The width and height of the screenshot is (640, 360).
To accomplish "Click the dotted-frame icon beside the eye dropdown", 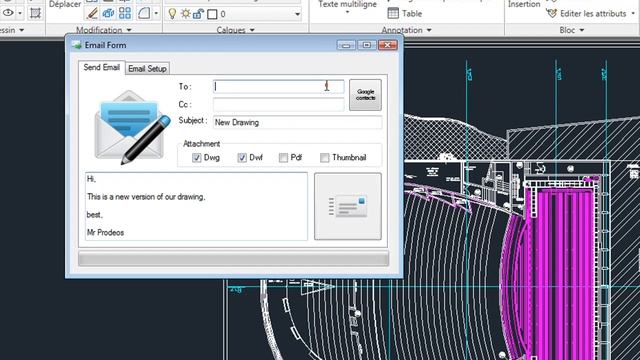I will 36,13.
